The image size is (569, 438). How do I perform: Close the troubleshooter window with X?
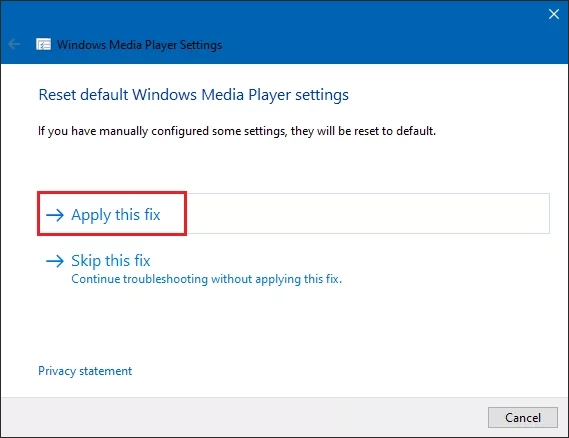[554, 14]
